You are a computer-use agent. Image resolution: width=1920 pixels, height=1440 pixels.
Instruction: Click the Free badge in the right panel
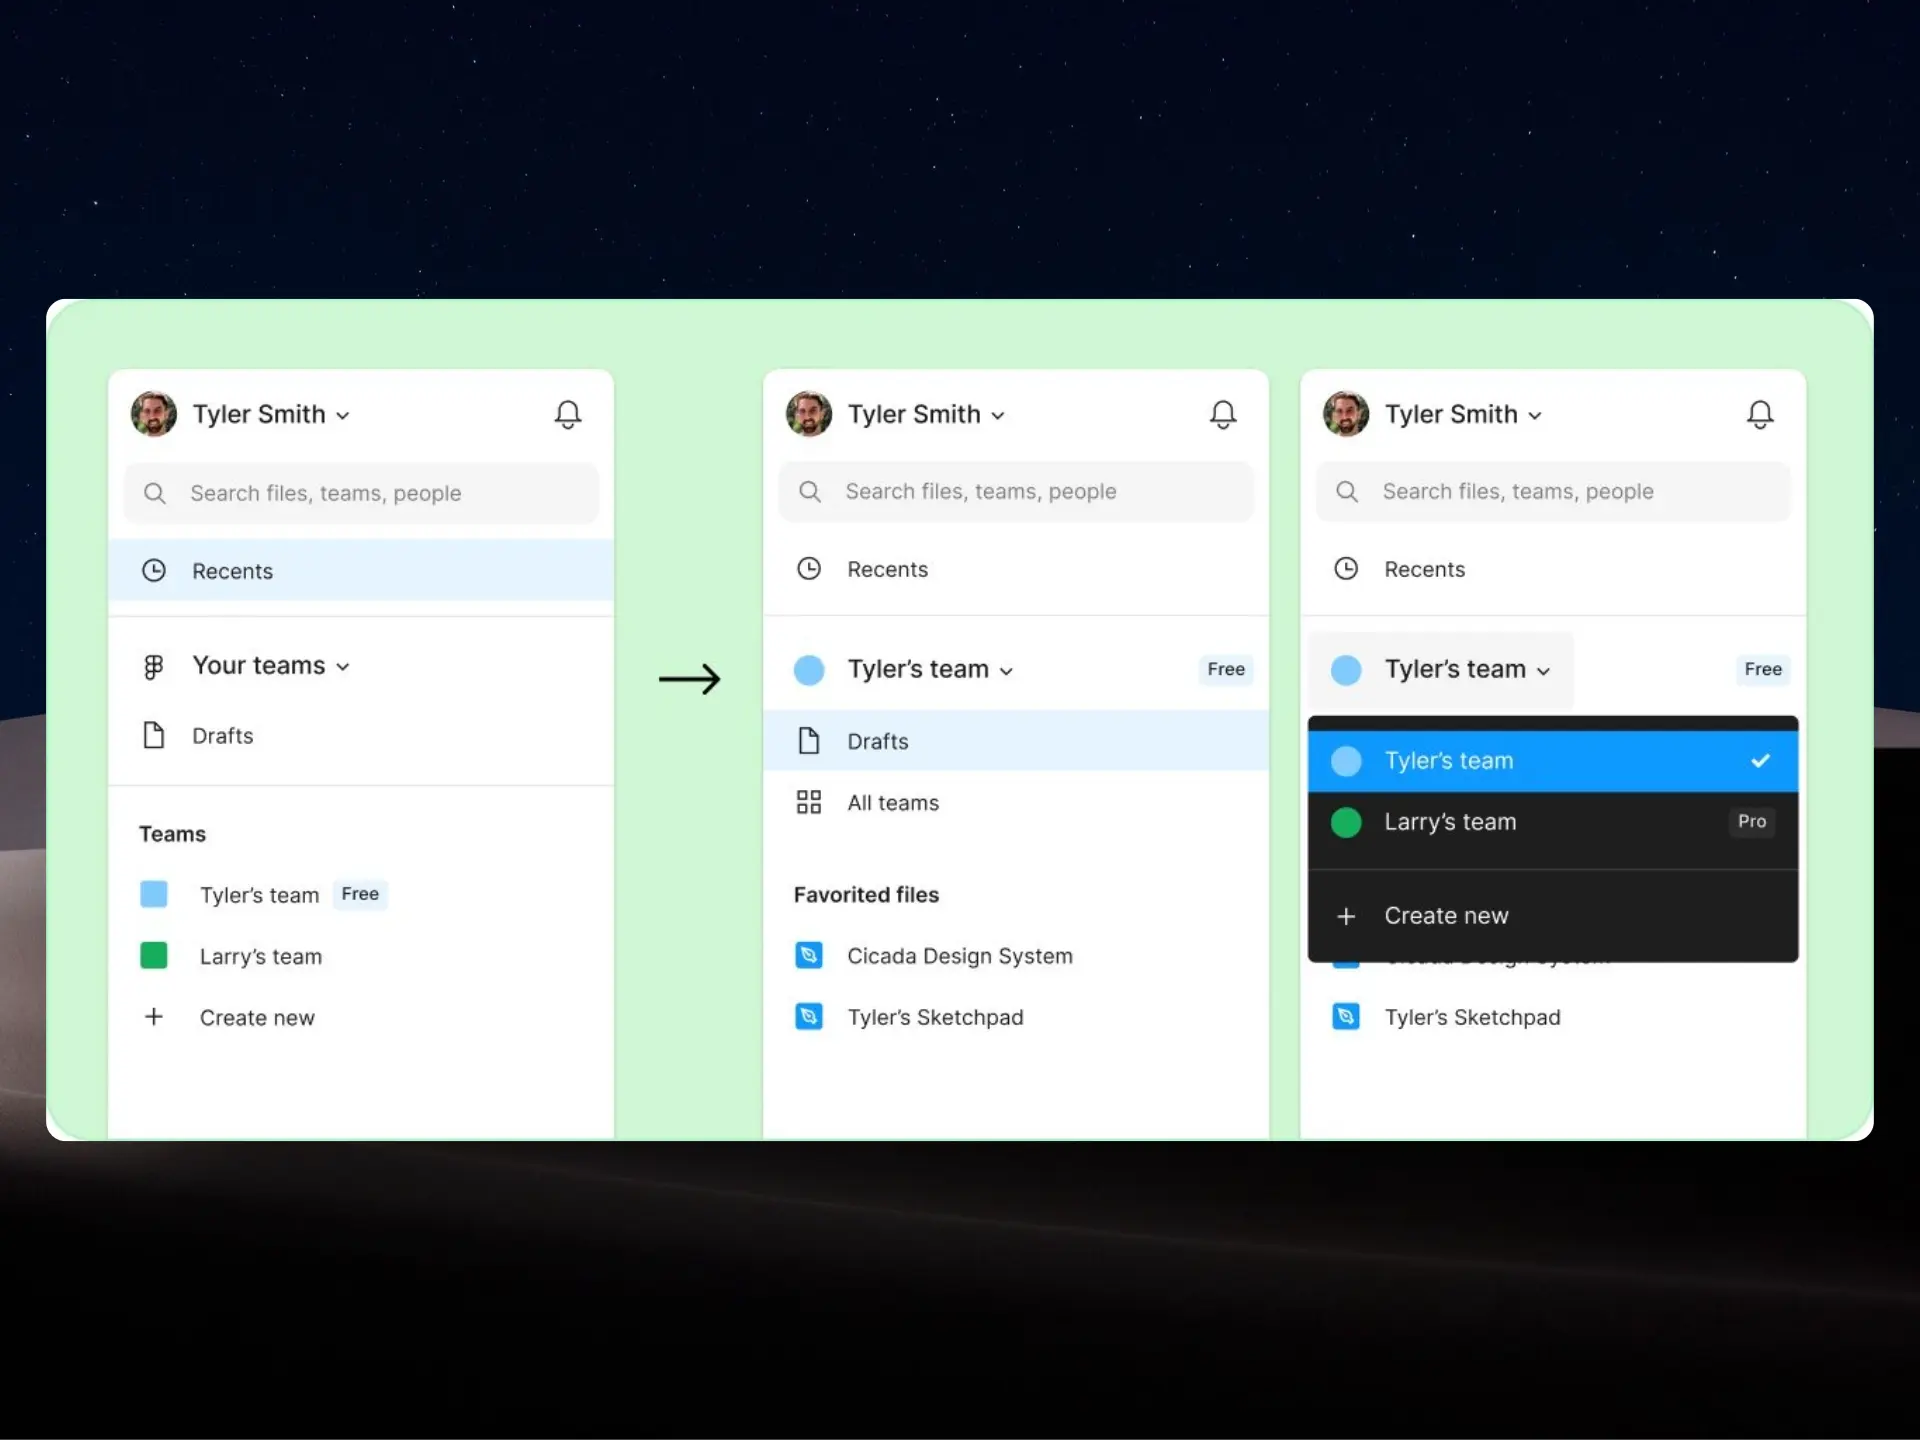(x=1762, y=669)
